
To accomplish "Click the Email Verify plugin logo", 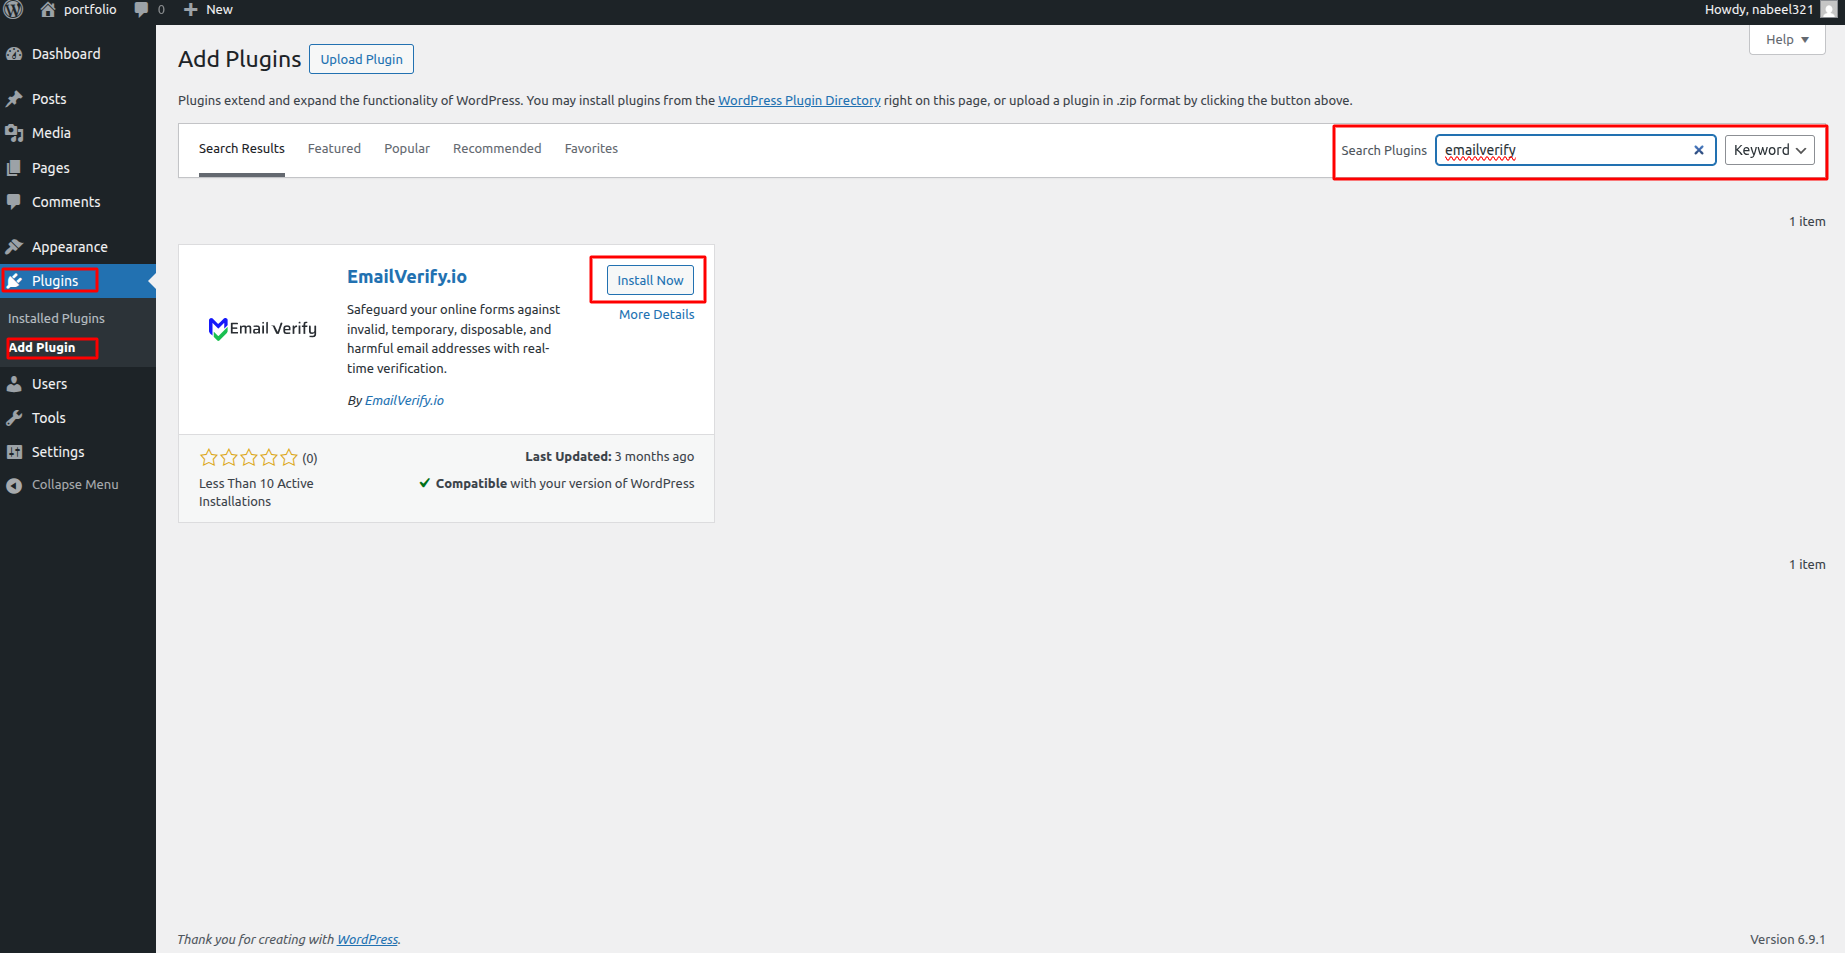I will [263, 328].
